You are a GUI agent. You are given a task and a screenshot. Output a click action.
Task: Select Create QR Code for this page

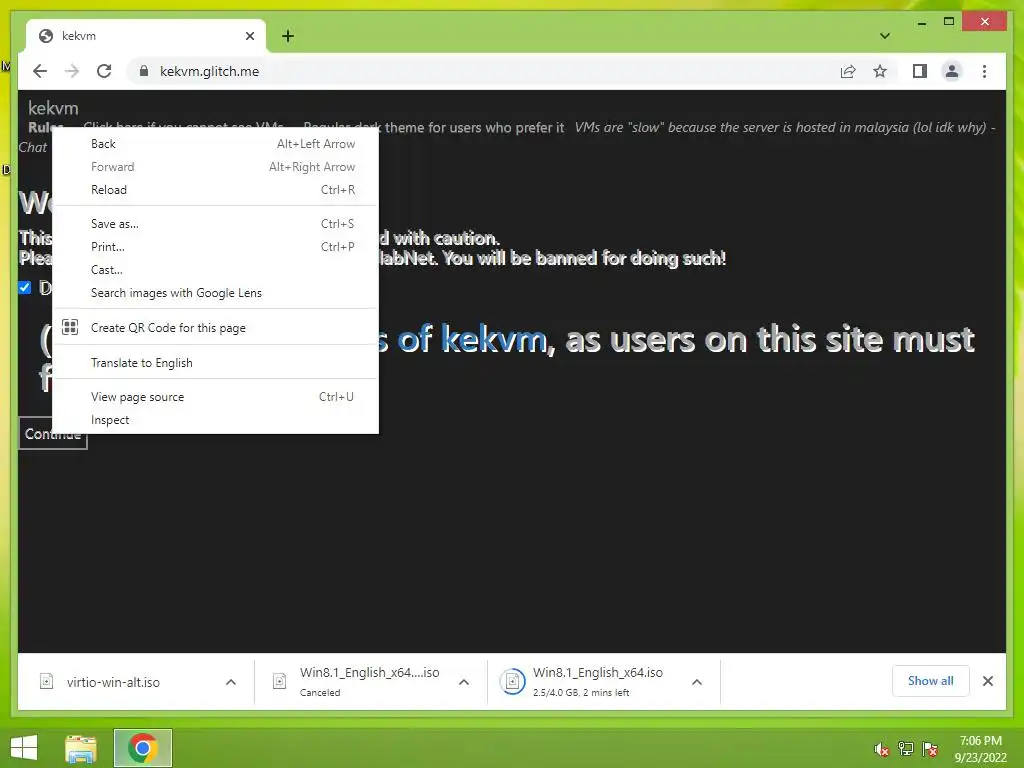pos(216,328)
